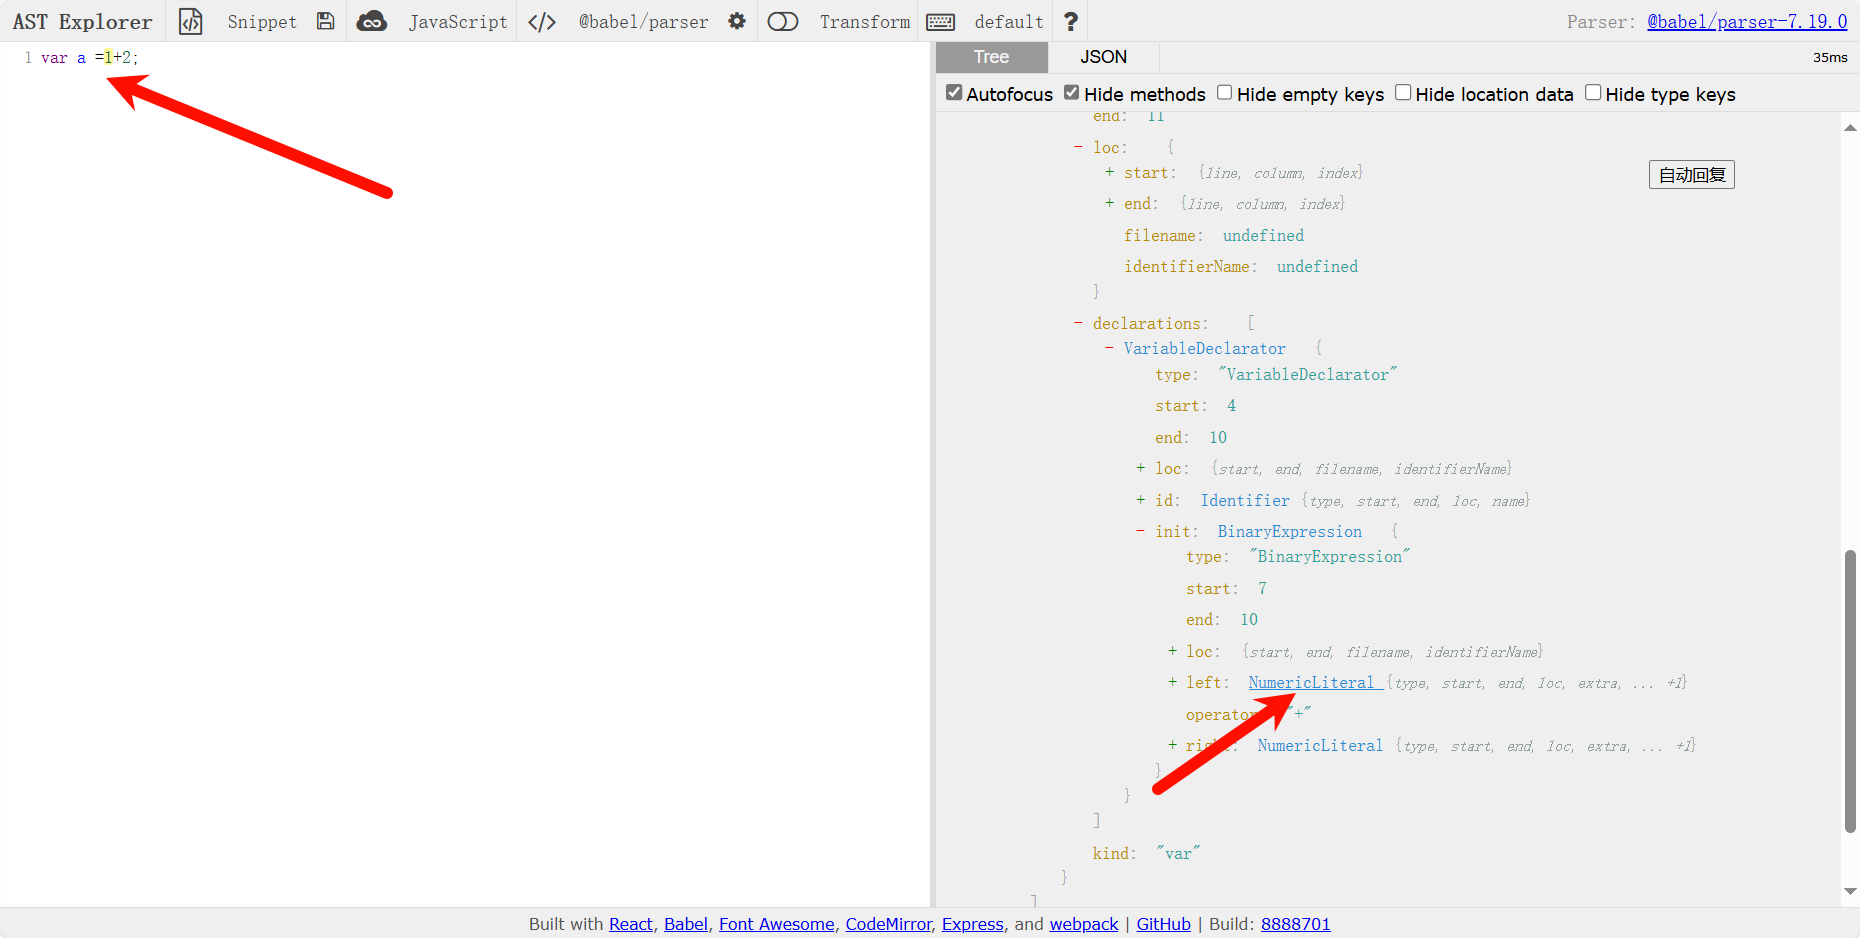The image size is (1860, 938).
Task: Collapse the VariableDeclarator node
Action: pos(1109,348)
